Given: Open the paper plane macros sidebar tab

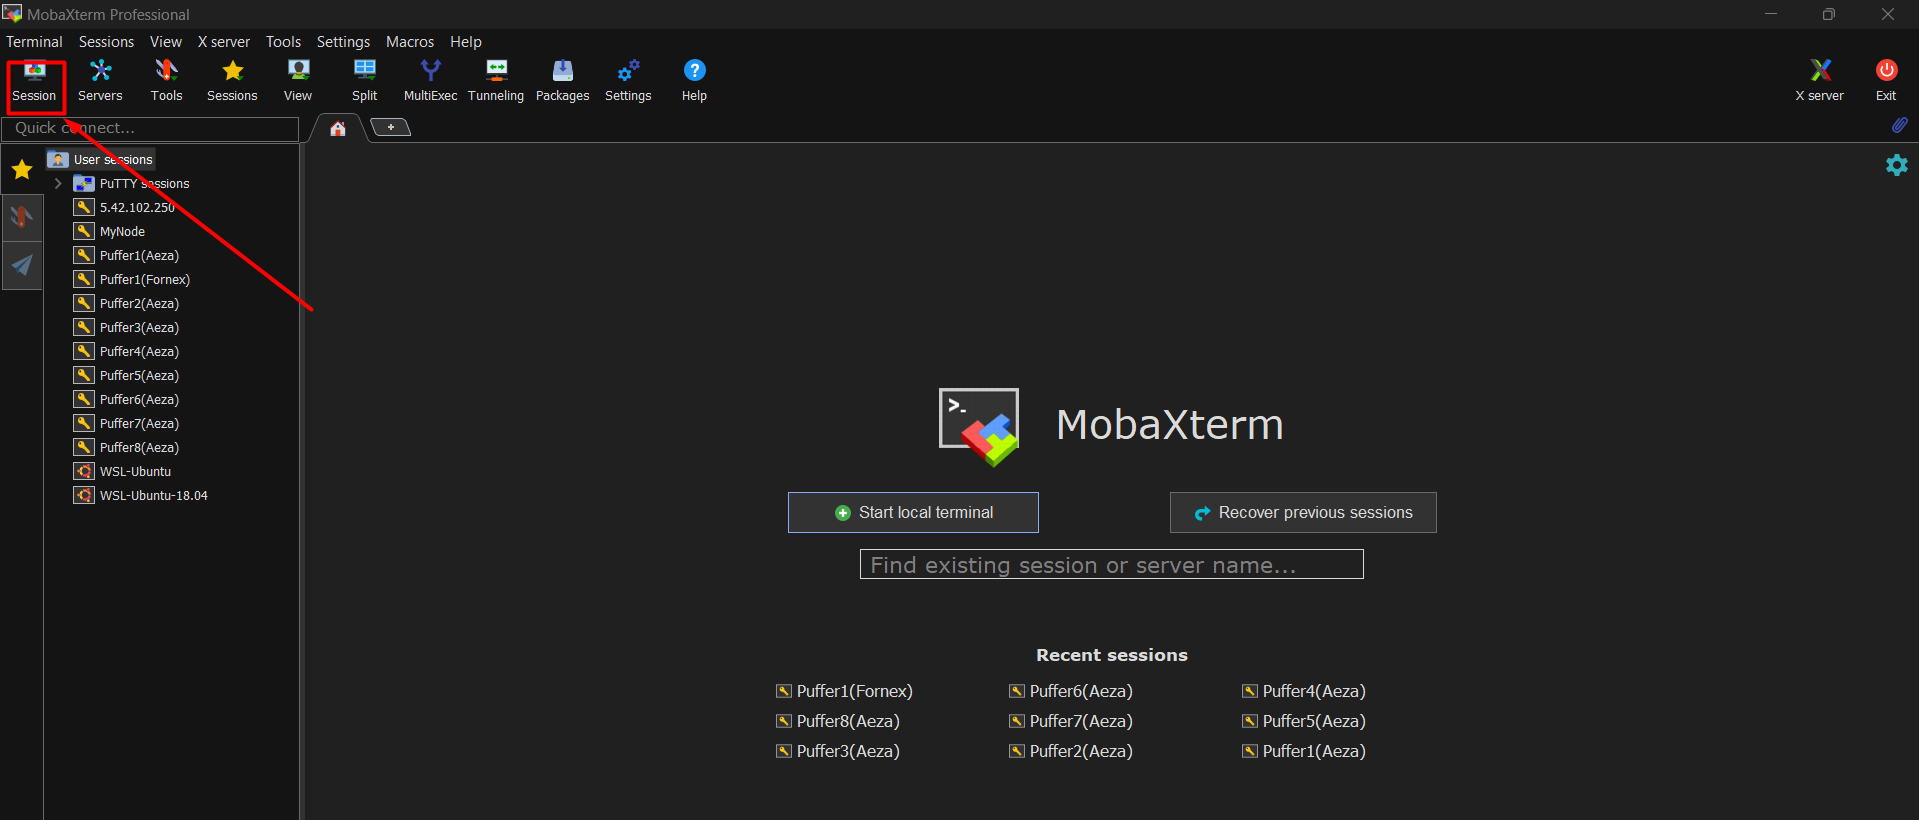Looking at the screenshot, I should point(22,265).
